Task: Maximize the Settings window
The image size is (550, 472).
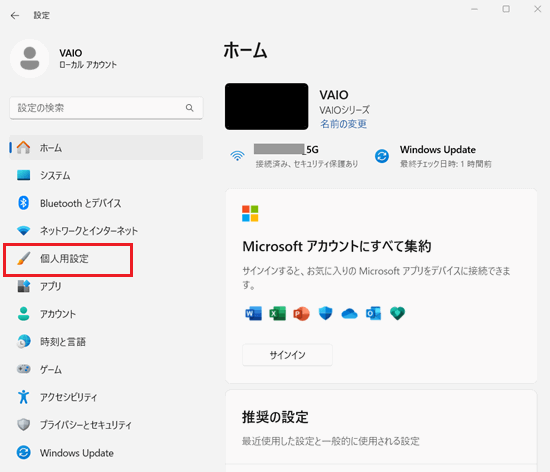Action: coord(506,9)
